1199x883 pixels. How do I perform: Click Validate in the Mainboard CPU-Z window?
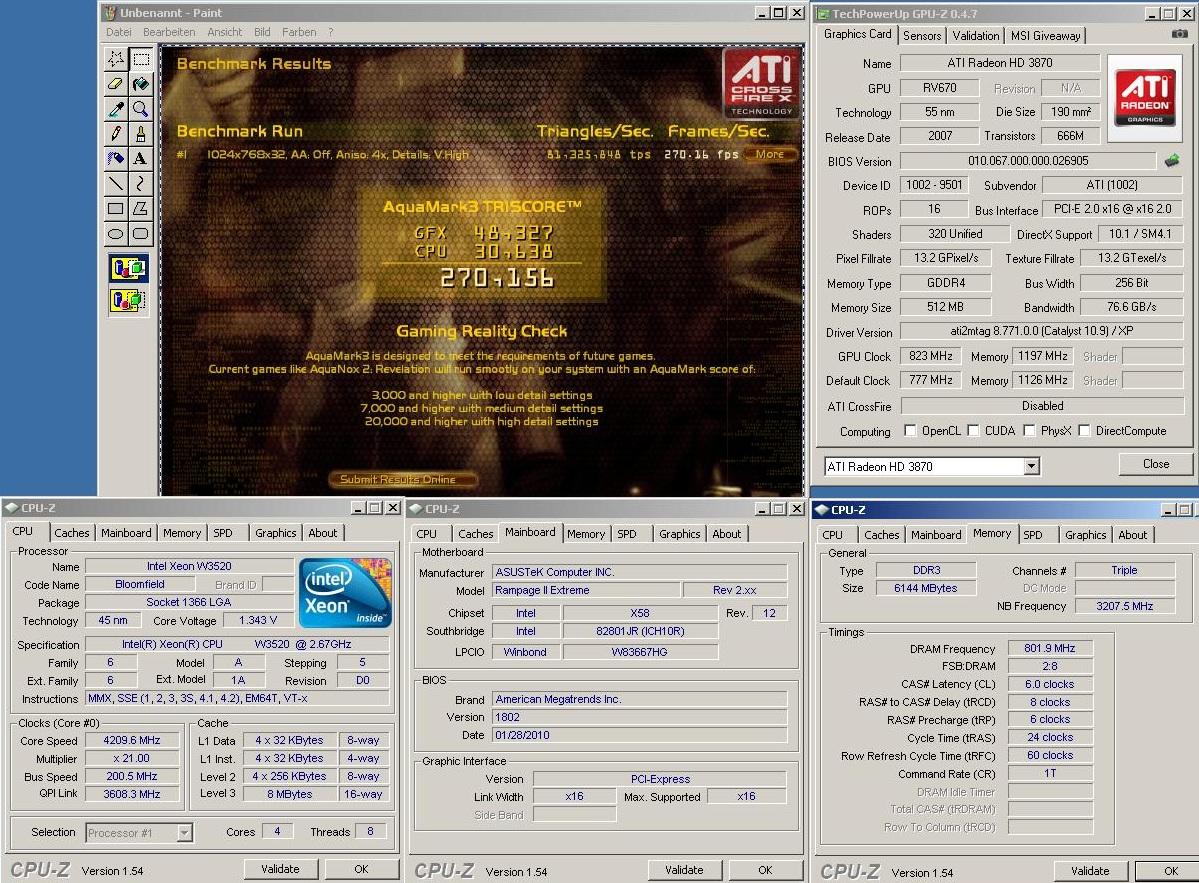click(x=684, y=870)
